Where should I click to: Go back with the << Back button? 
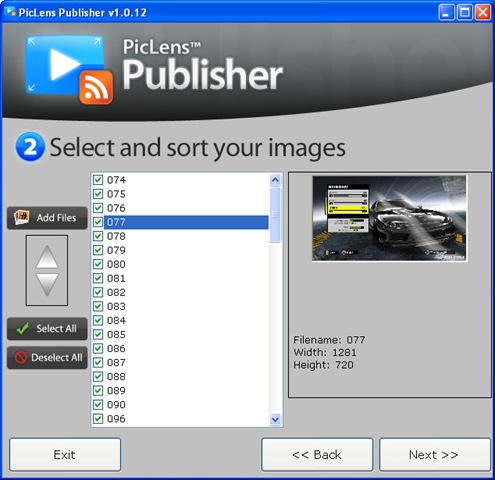click(x=317, y=455)
